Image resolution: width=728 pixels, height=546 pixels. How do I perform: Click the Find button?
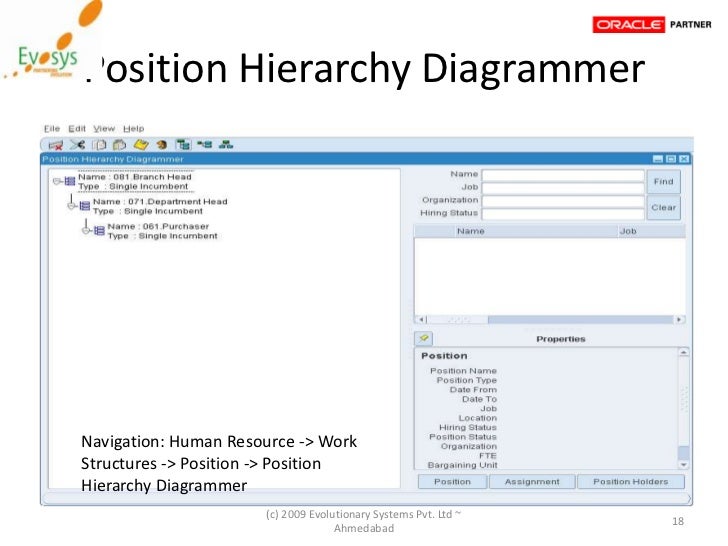(x=663, y=182)
